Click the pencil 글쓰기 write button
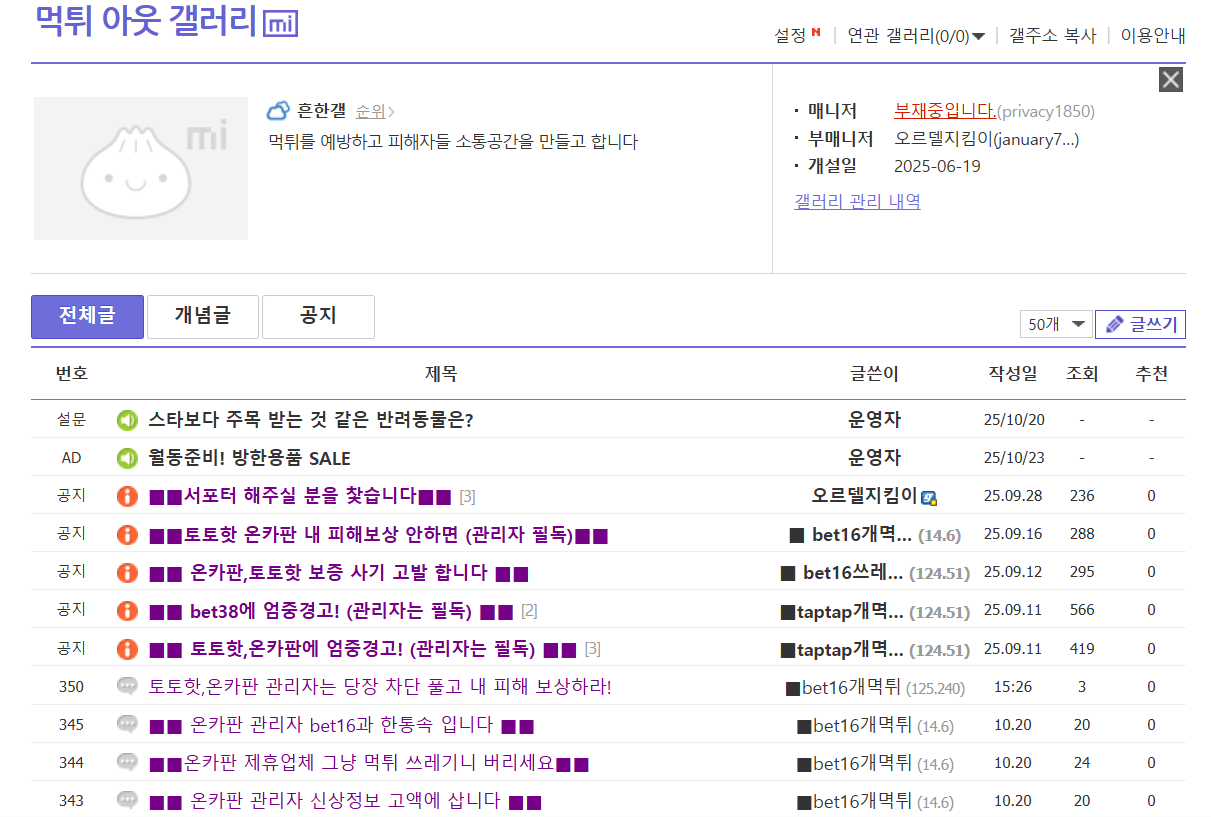The height and width of the screenshot is (817, 1211). tap(1141, 324)
